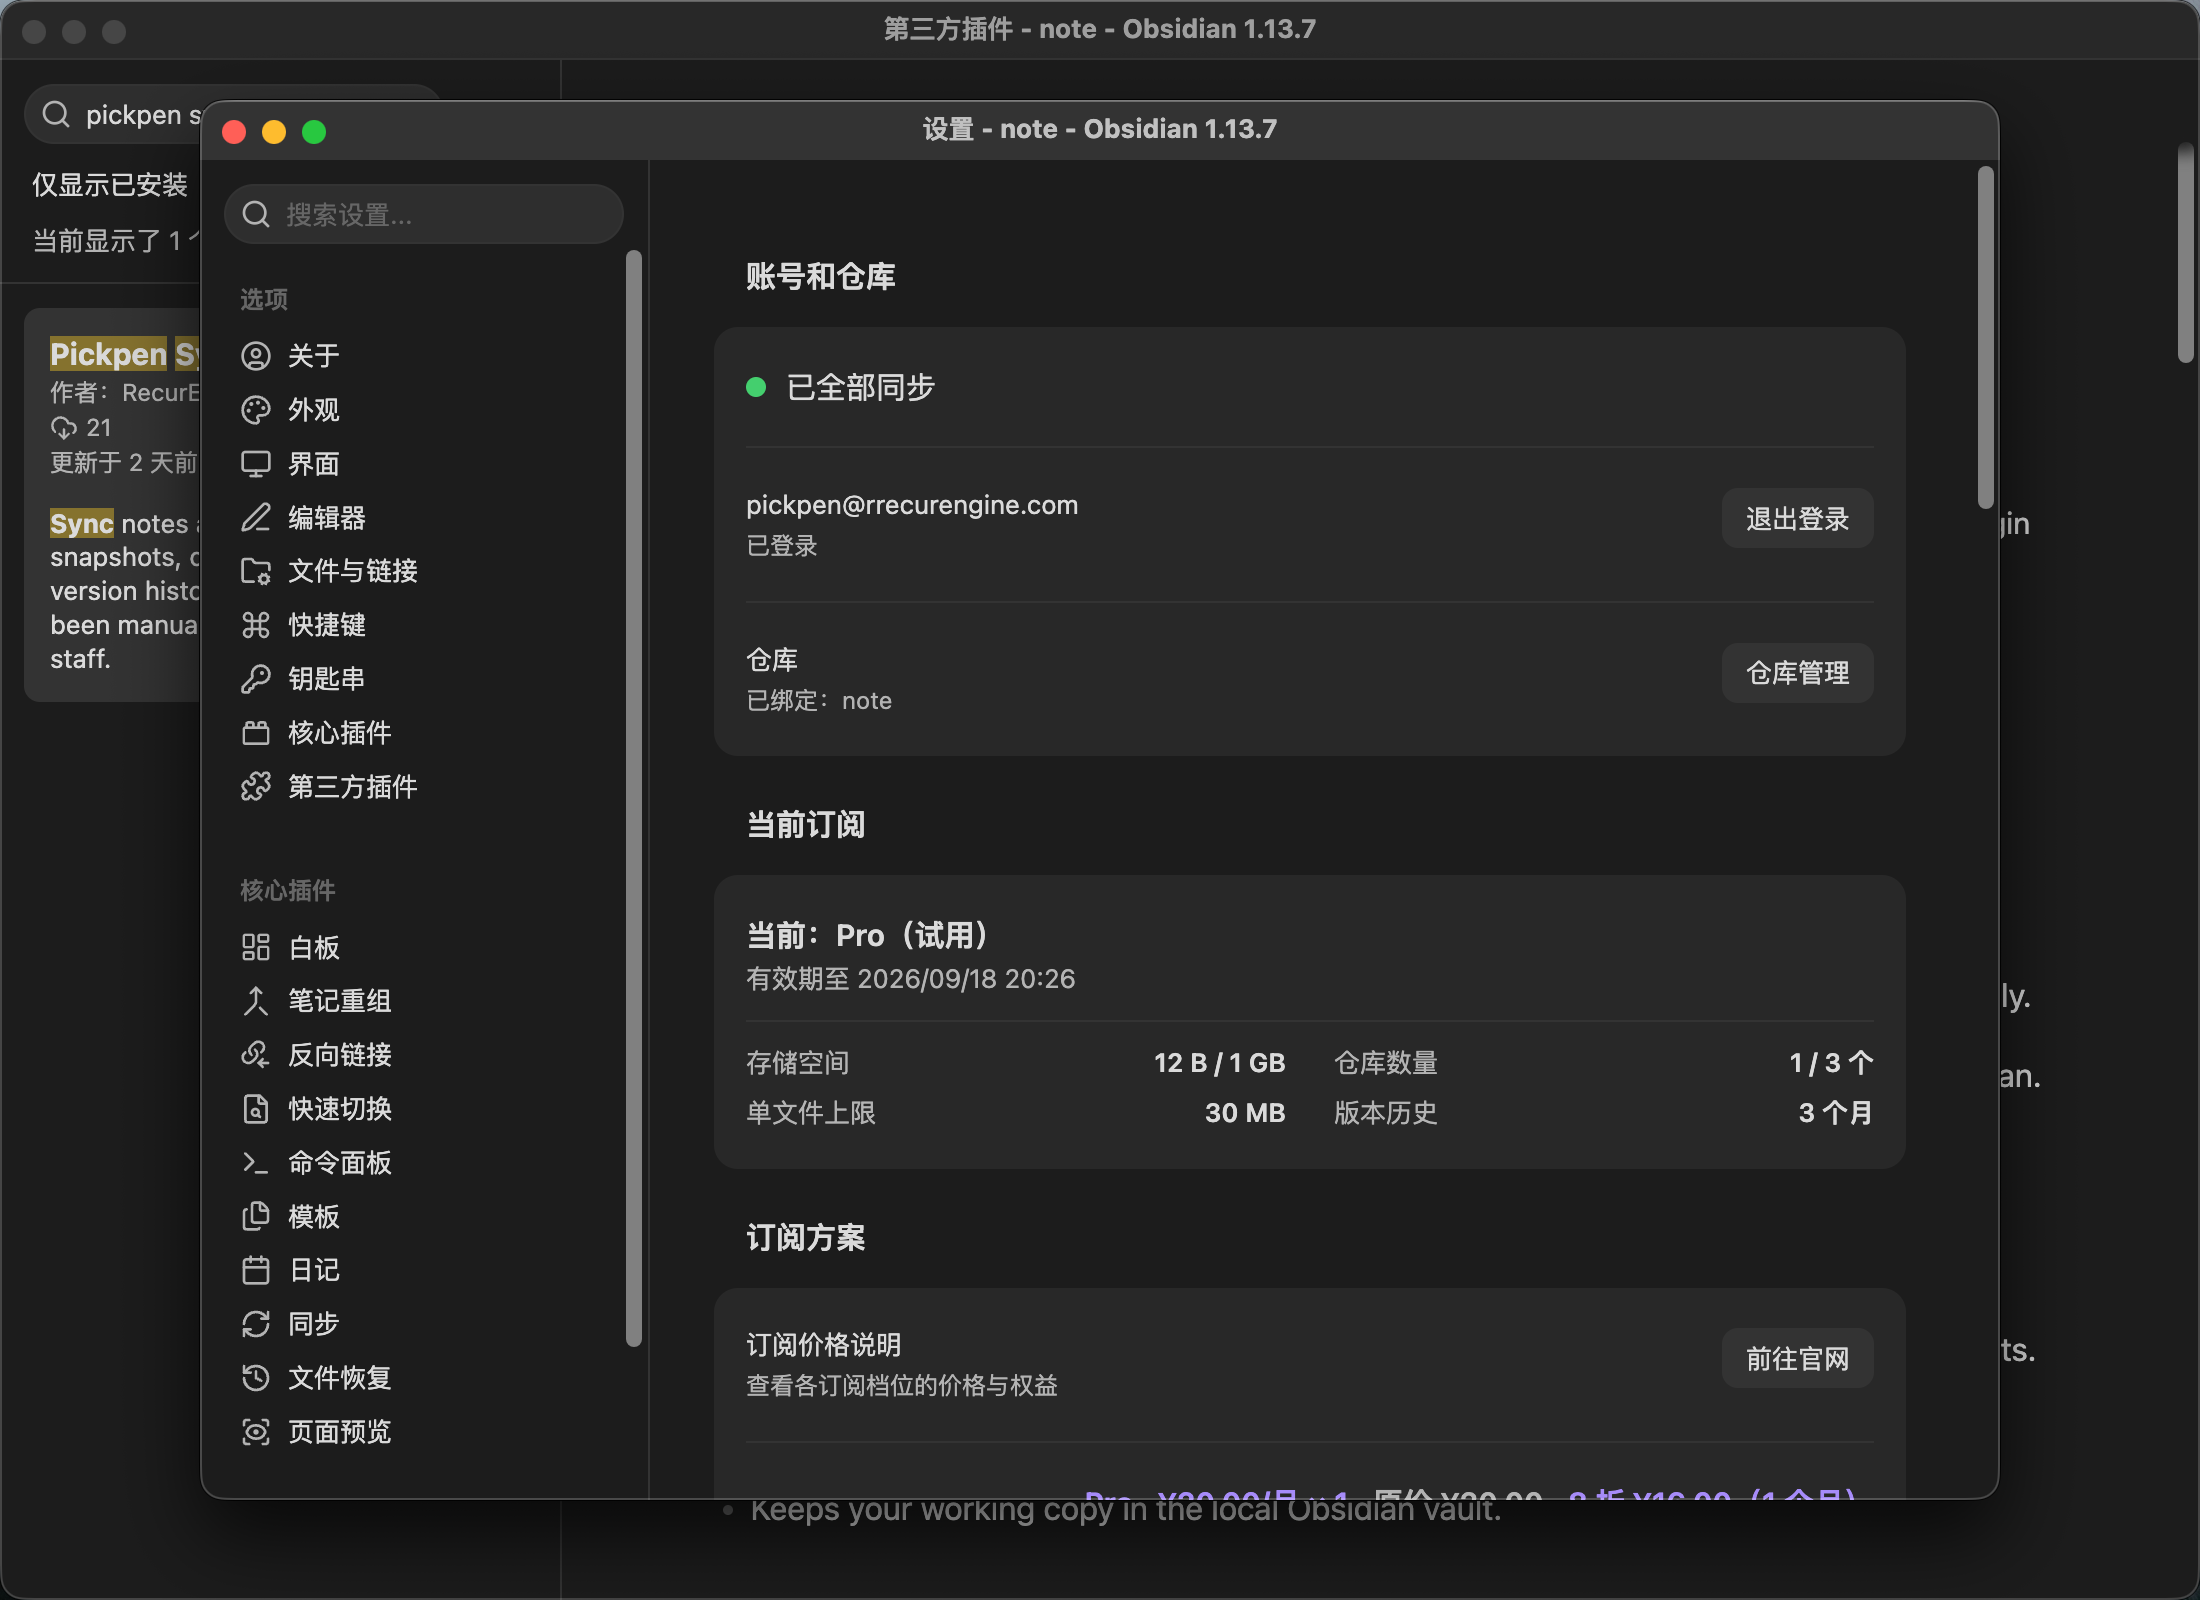This screenshot has height=1600, width=2200.
Task: Click the 文件恢复 history clock icon
Action: [x=256, y=1378]
